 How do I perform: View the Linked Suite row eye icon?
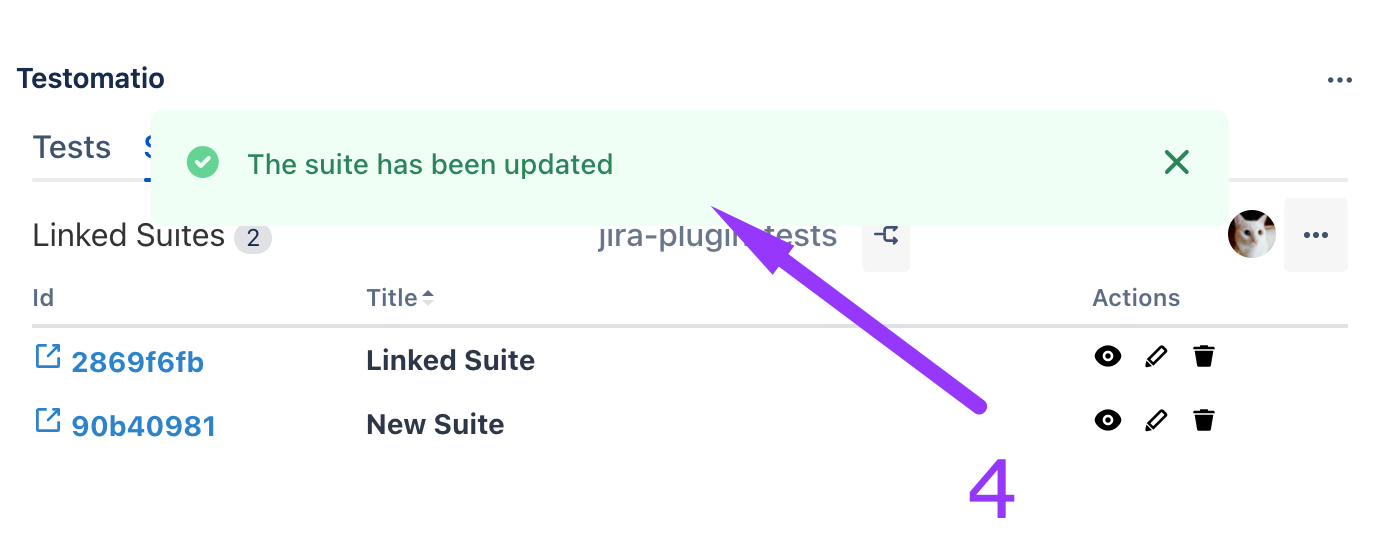(x=1107, y=356)
